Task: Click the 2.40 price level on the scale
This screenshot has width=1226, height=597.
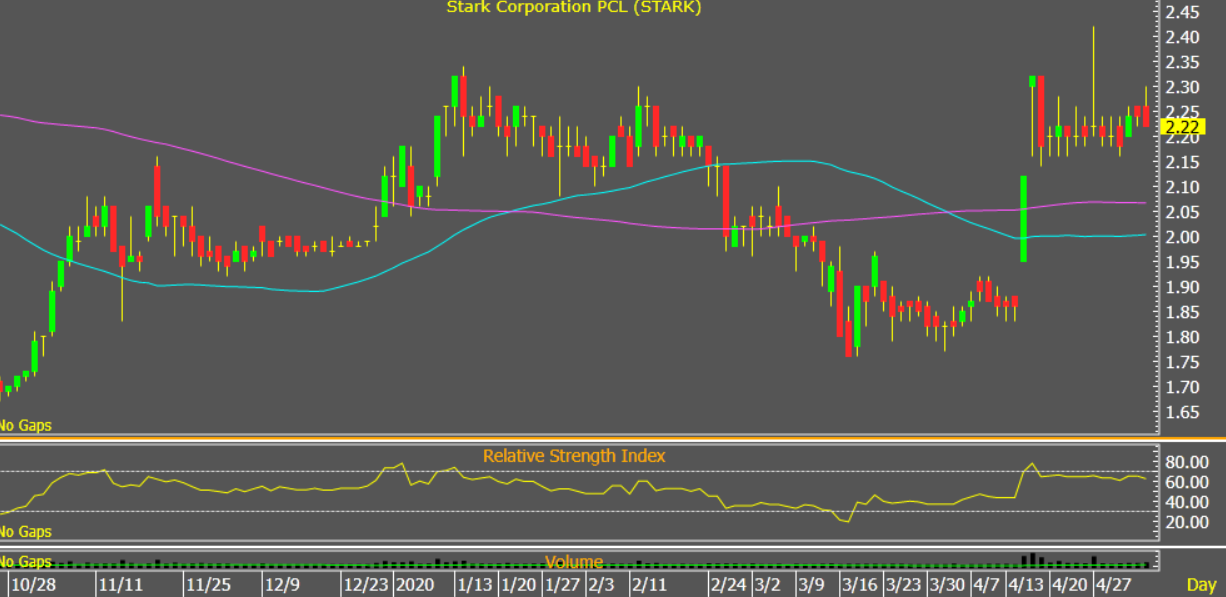Action: point(1183,38)
